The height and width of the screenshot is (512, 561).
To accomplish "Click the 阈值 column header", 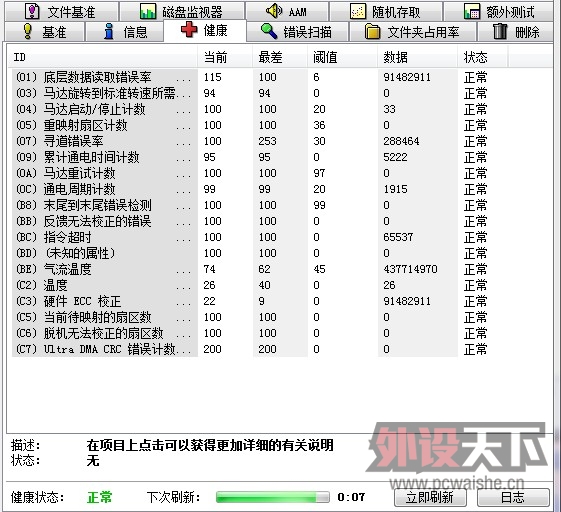I will click(x=342, y=57).
